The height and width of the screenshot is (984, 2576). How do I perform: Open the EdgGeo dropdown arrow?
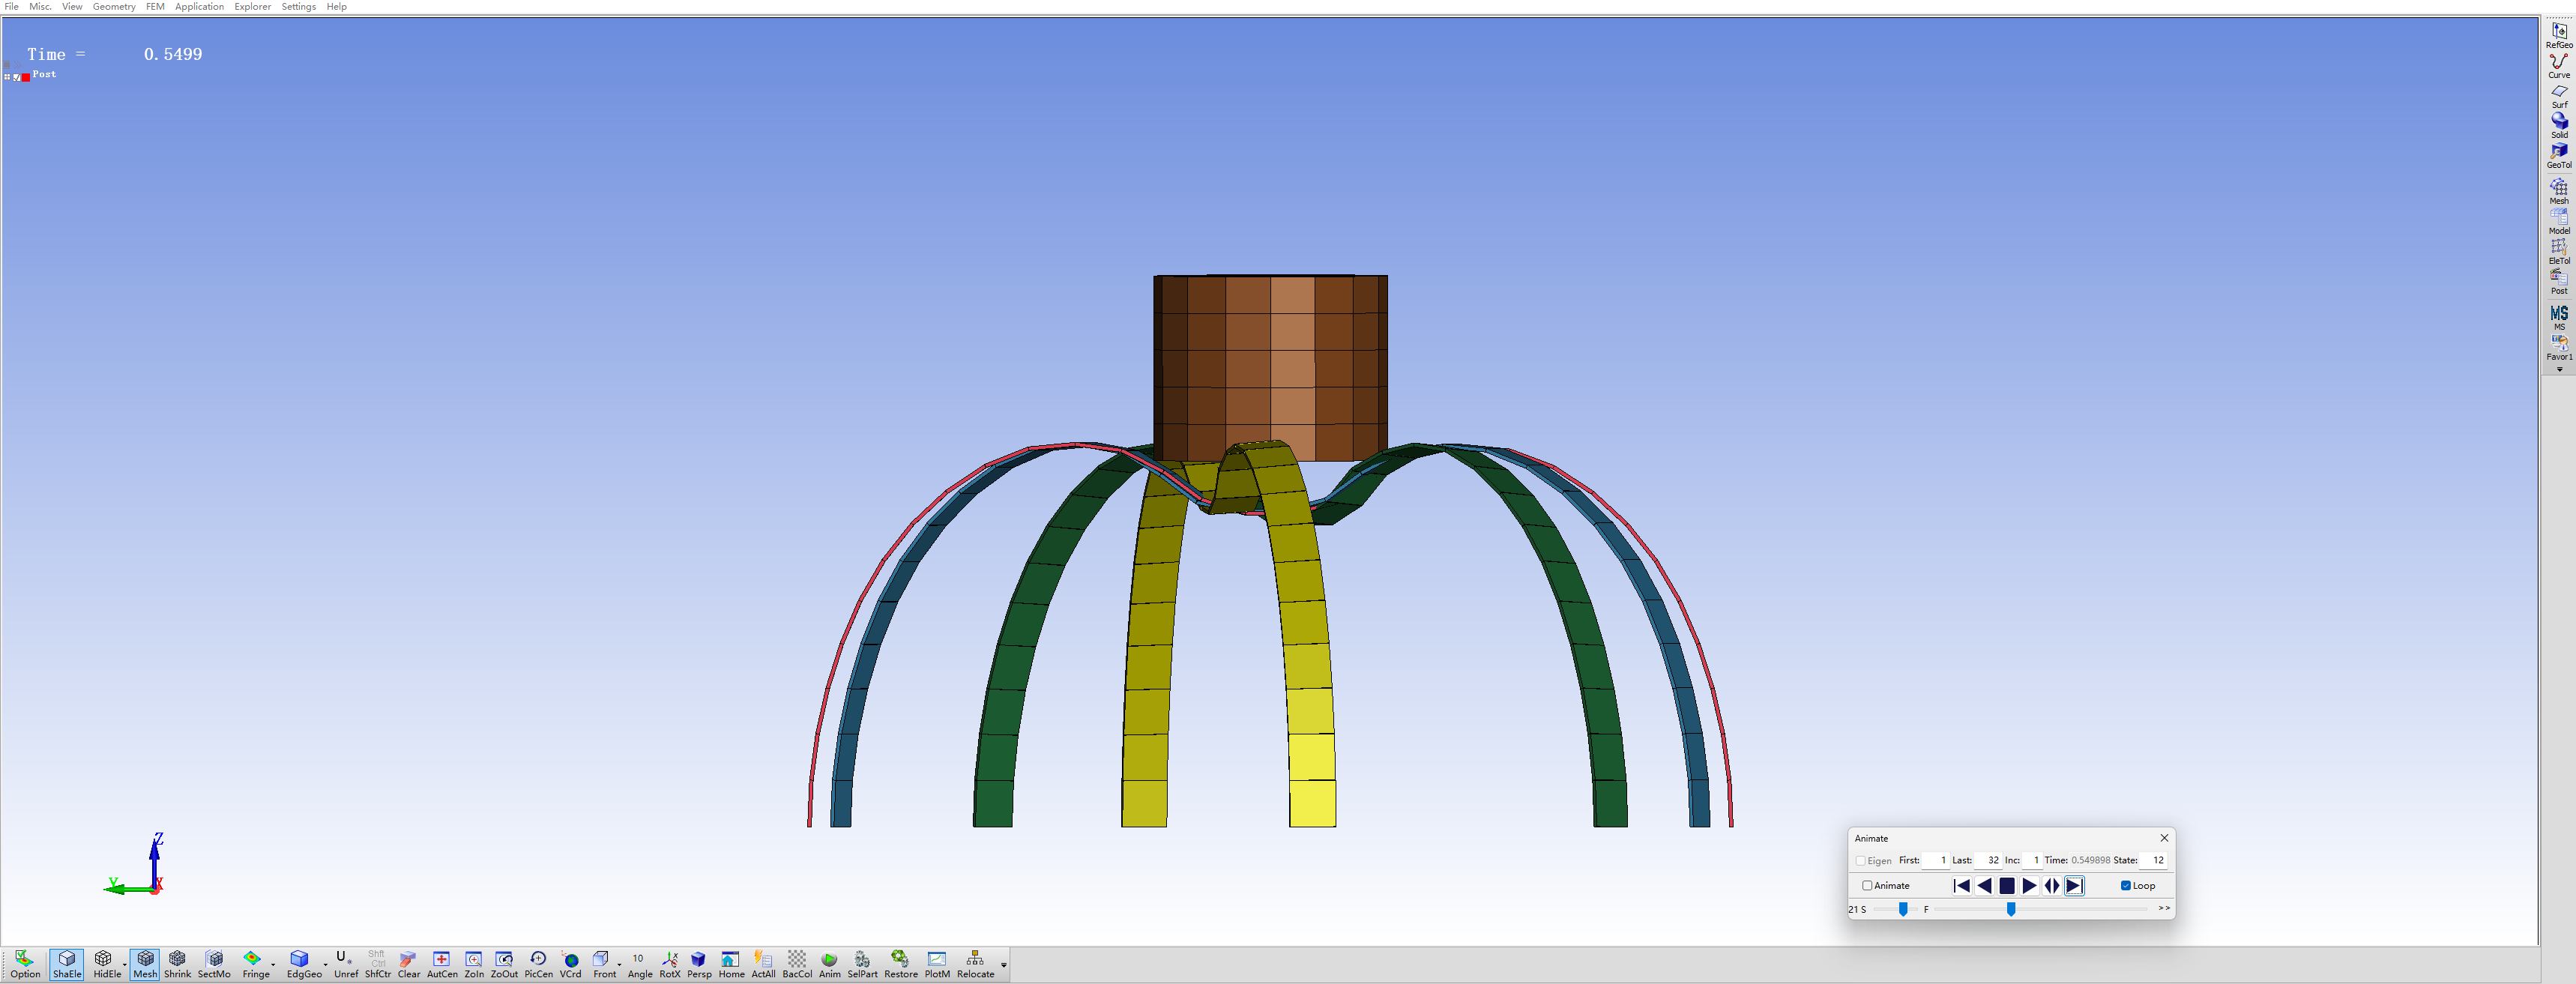click(325, 966)
